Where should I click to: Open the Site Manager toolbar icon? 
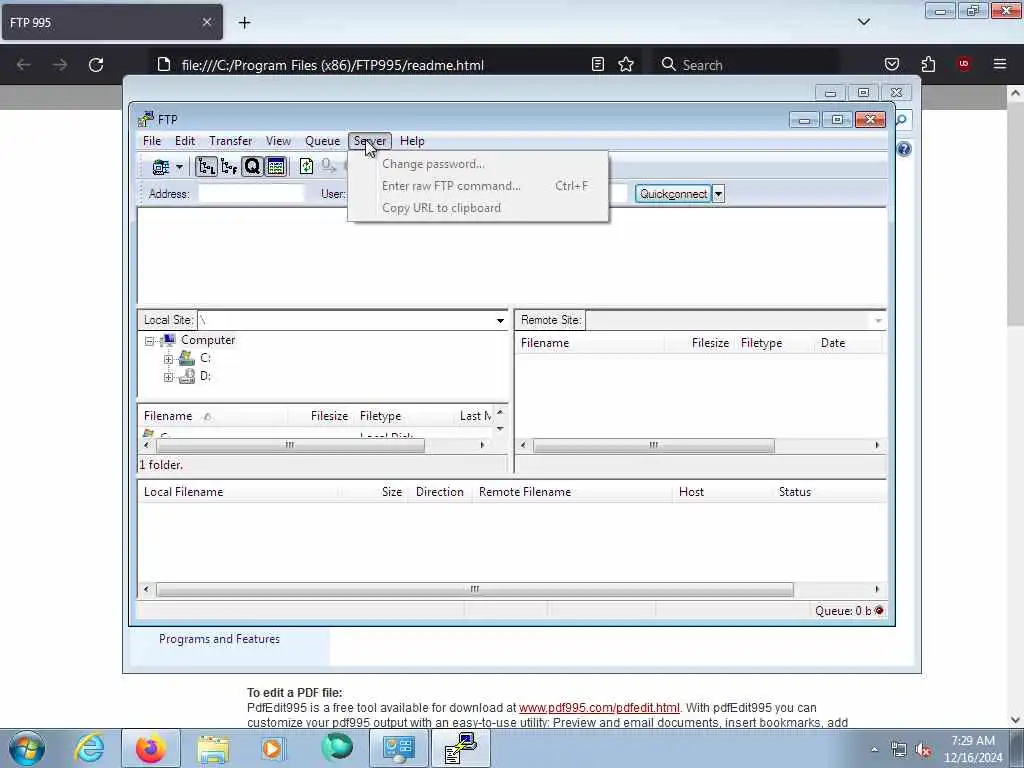pos(161,167)
